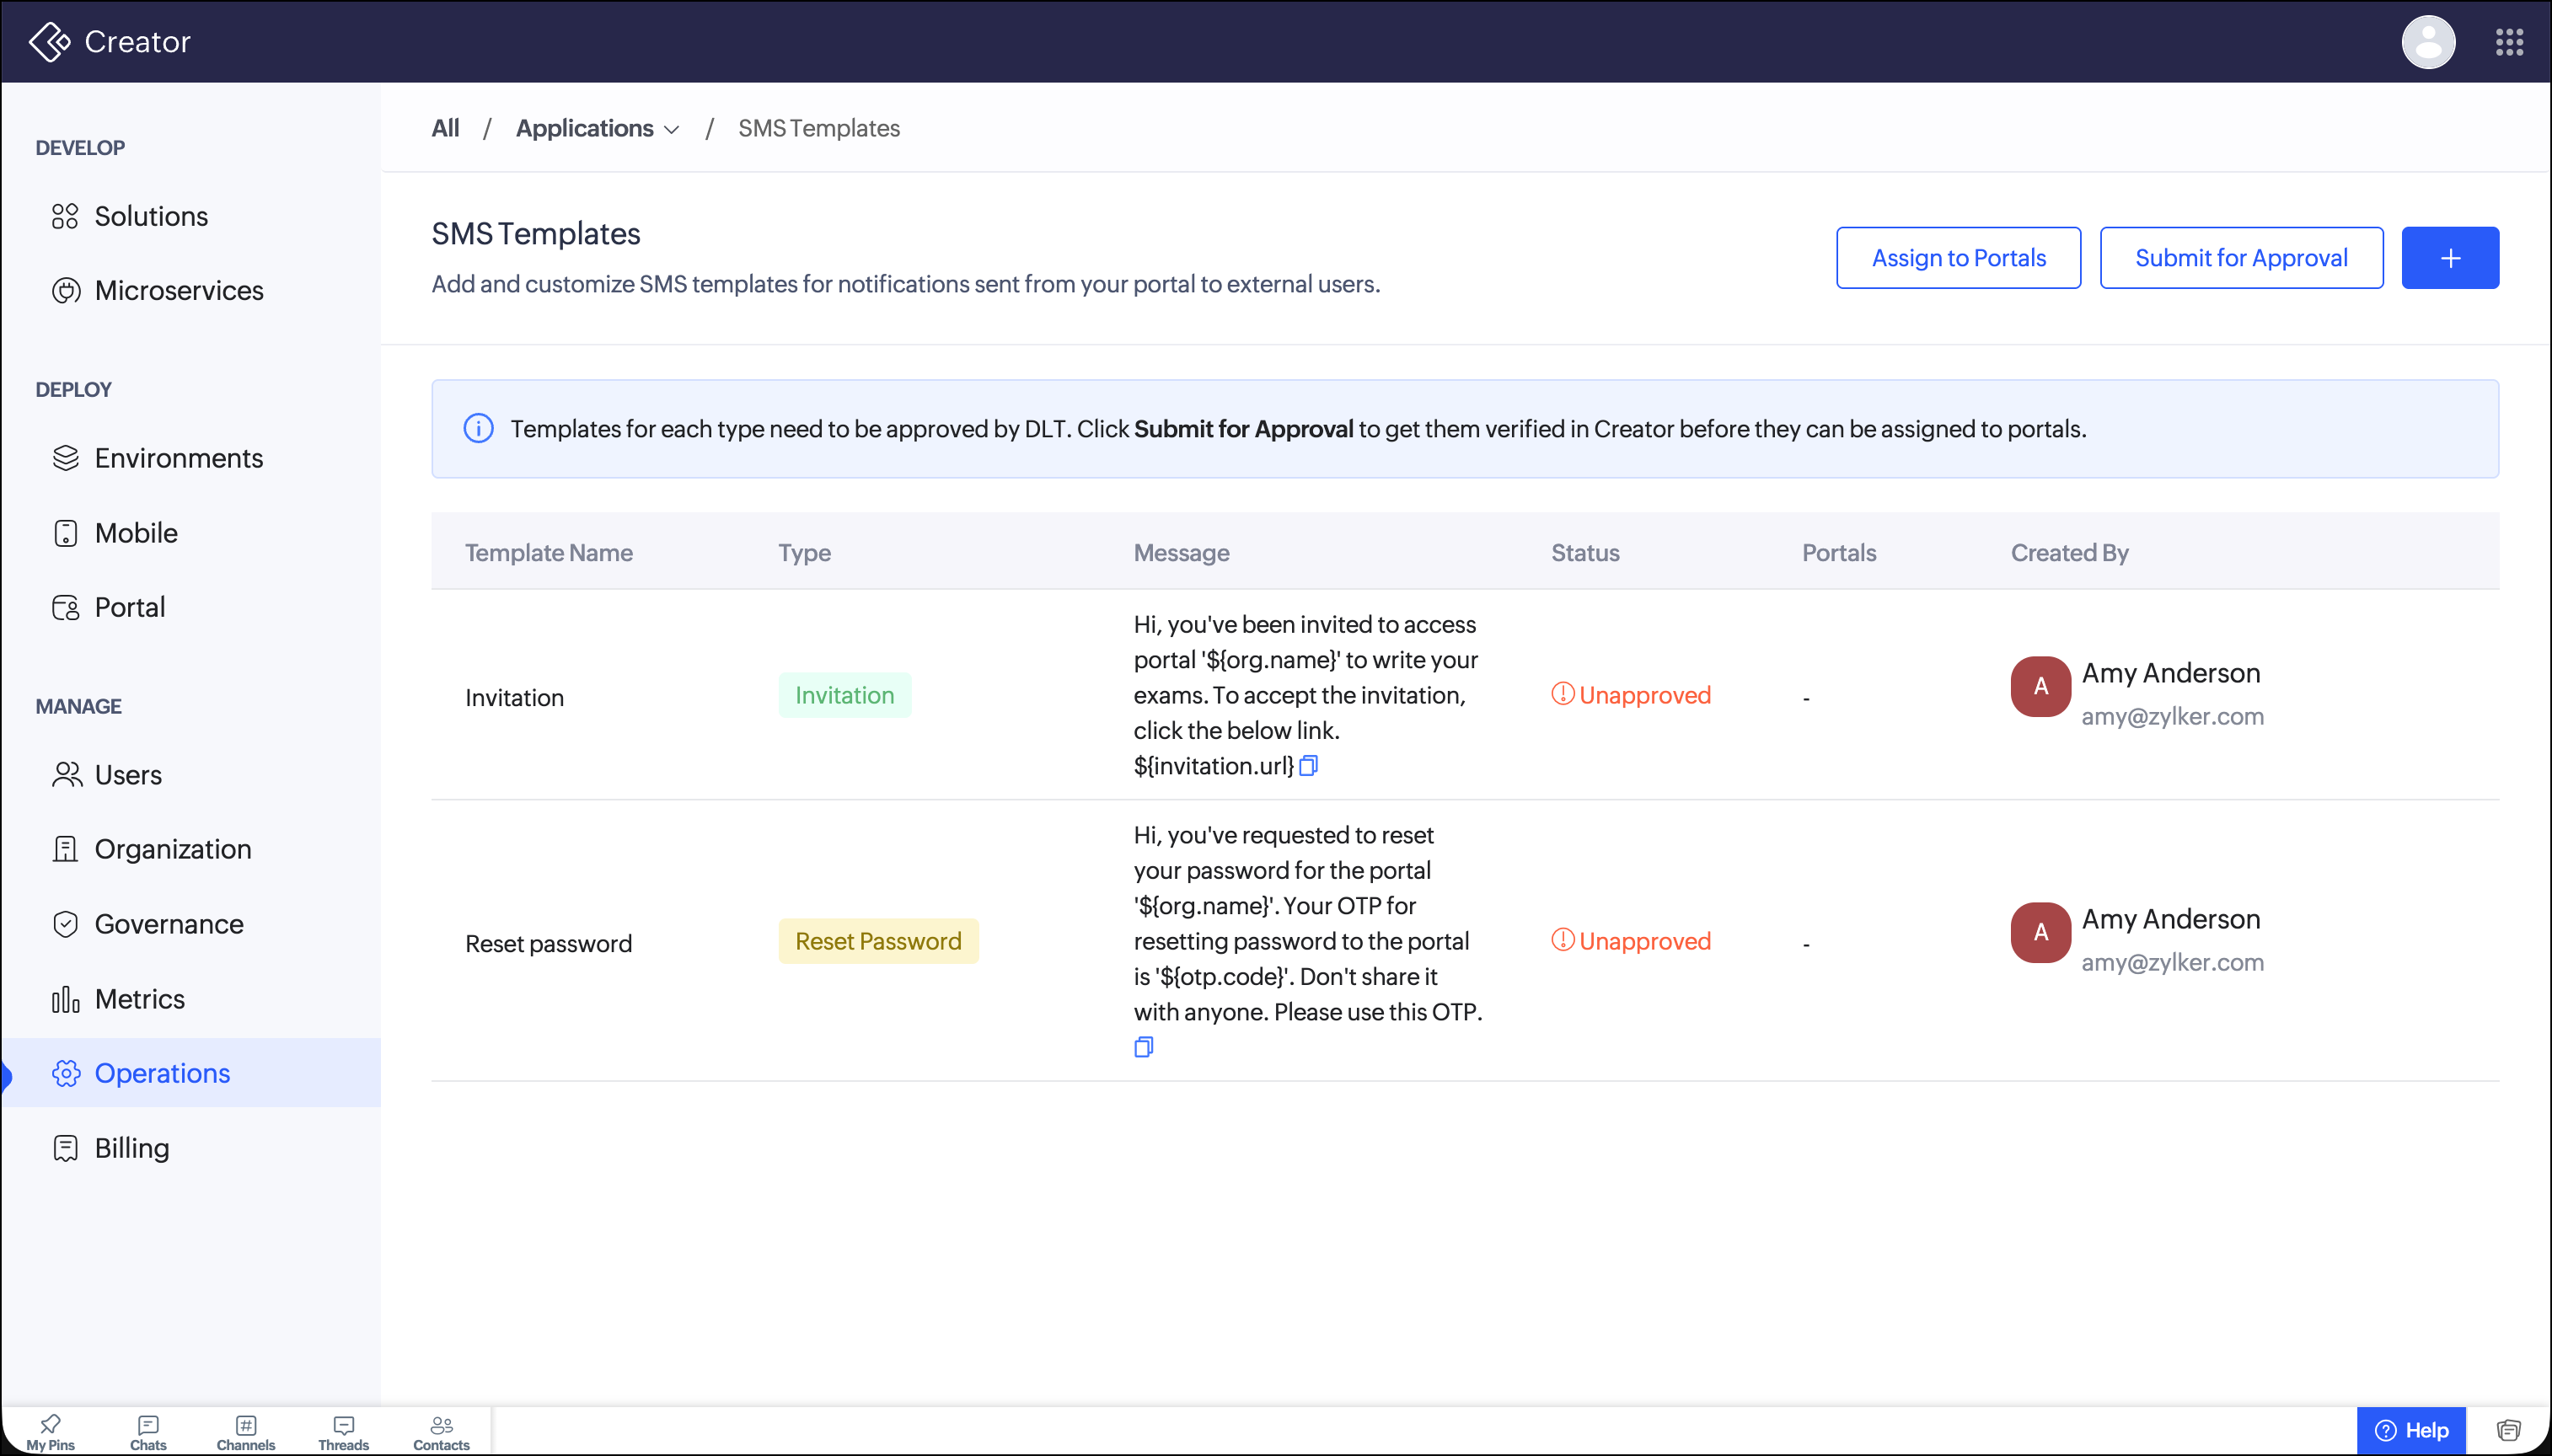Open Chats in the bottom bar

point(148,1432)
